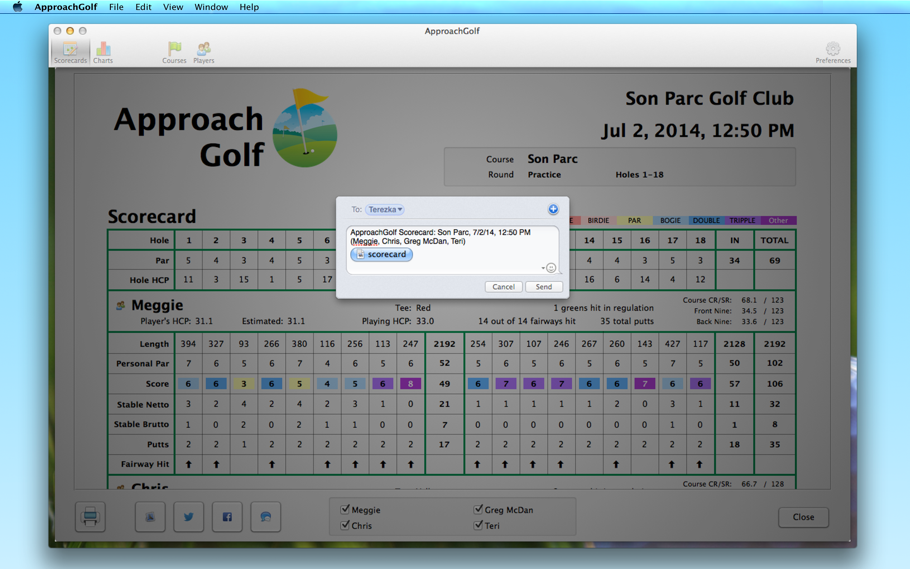
Task: Open Preferences from the toolbar gear
Action: coord(833,52)
